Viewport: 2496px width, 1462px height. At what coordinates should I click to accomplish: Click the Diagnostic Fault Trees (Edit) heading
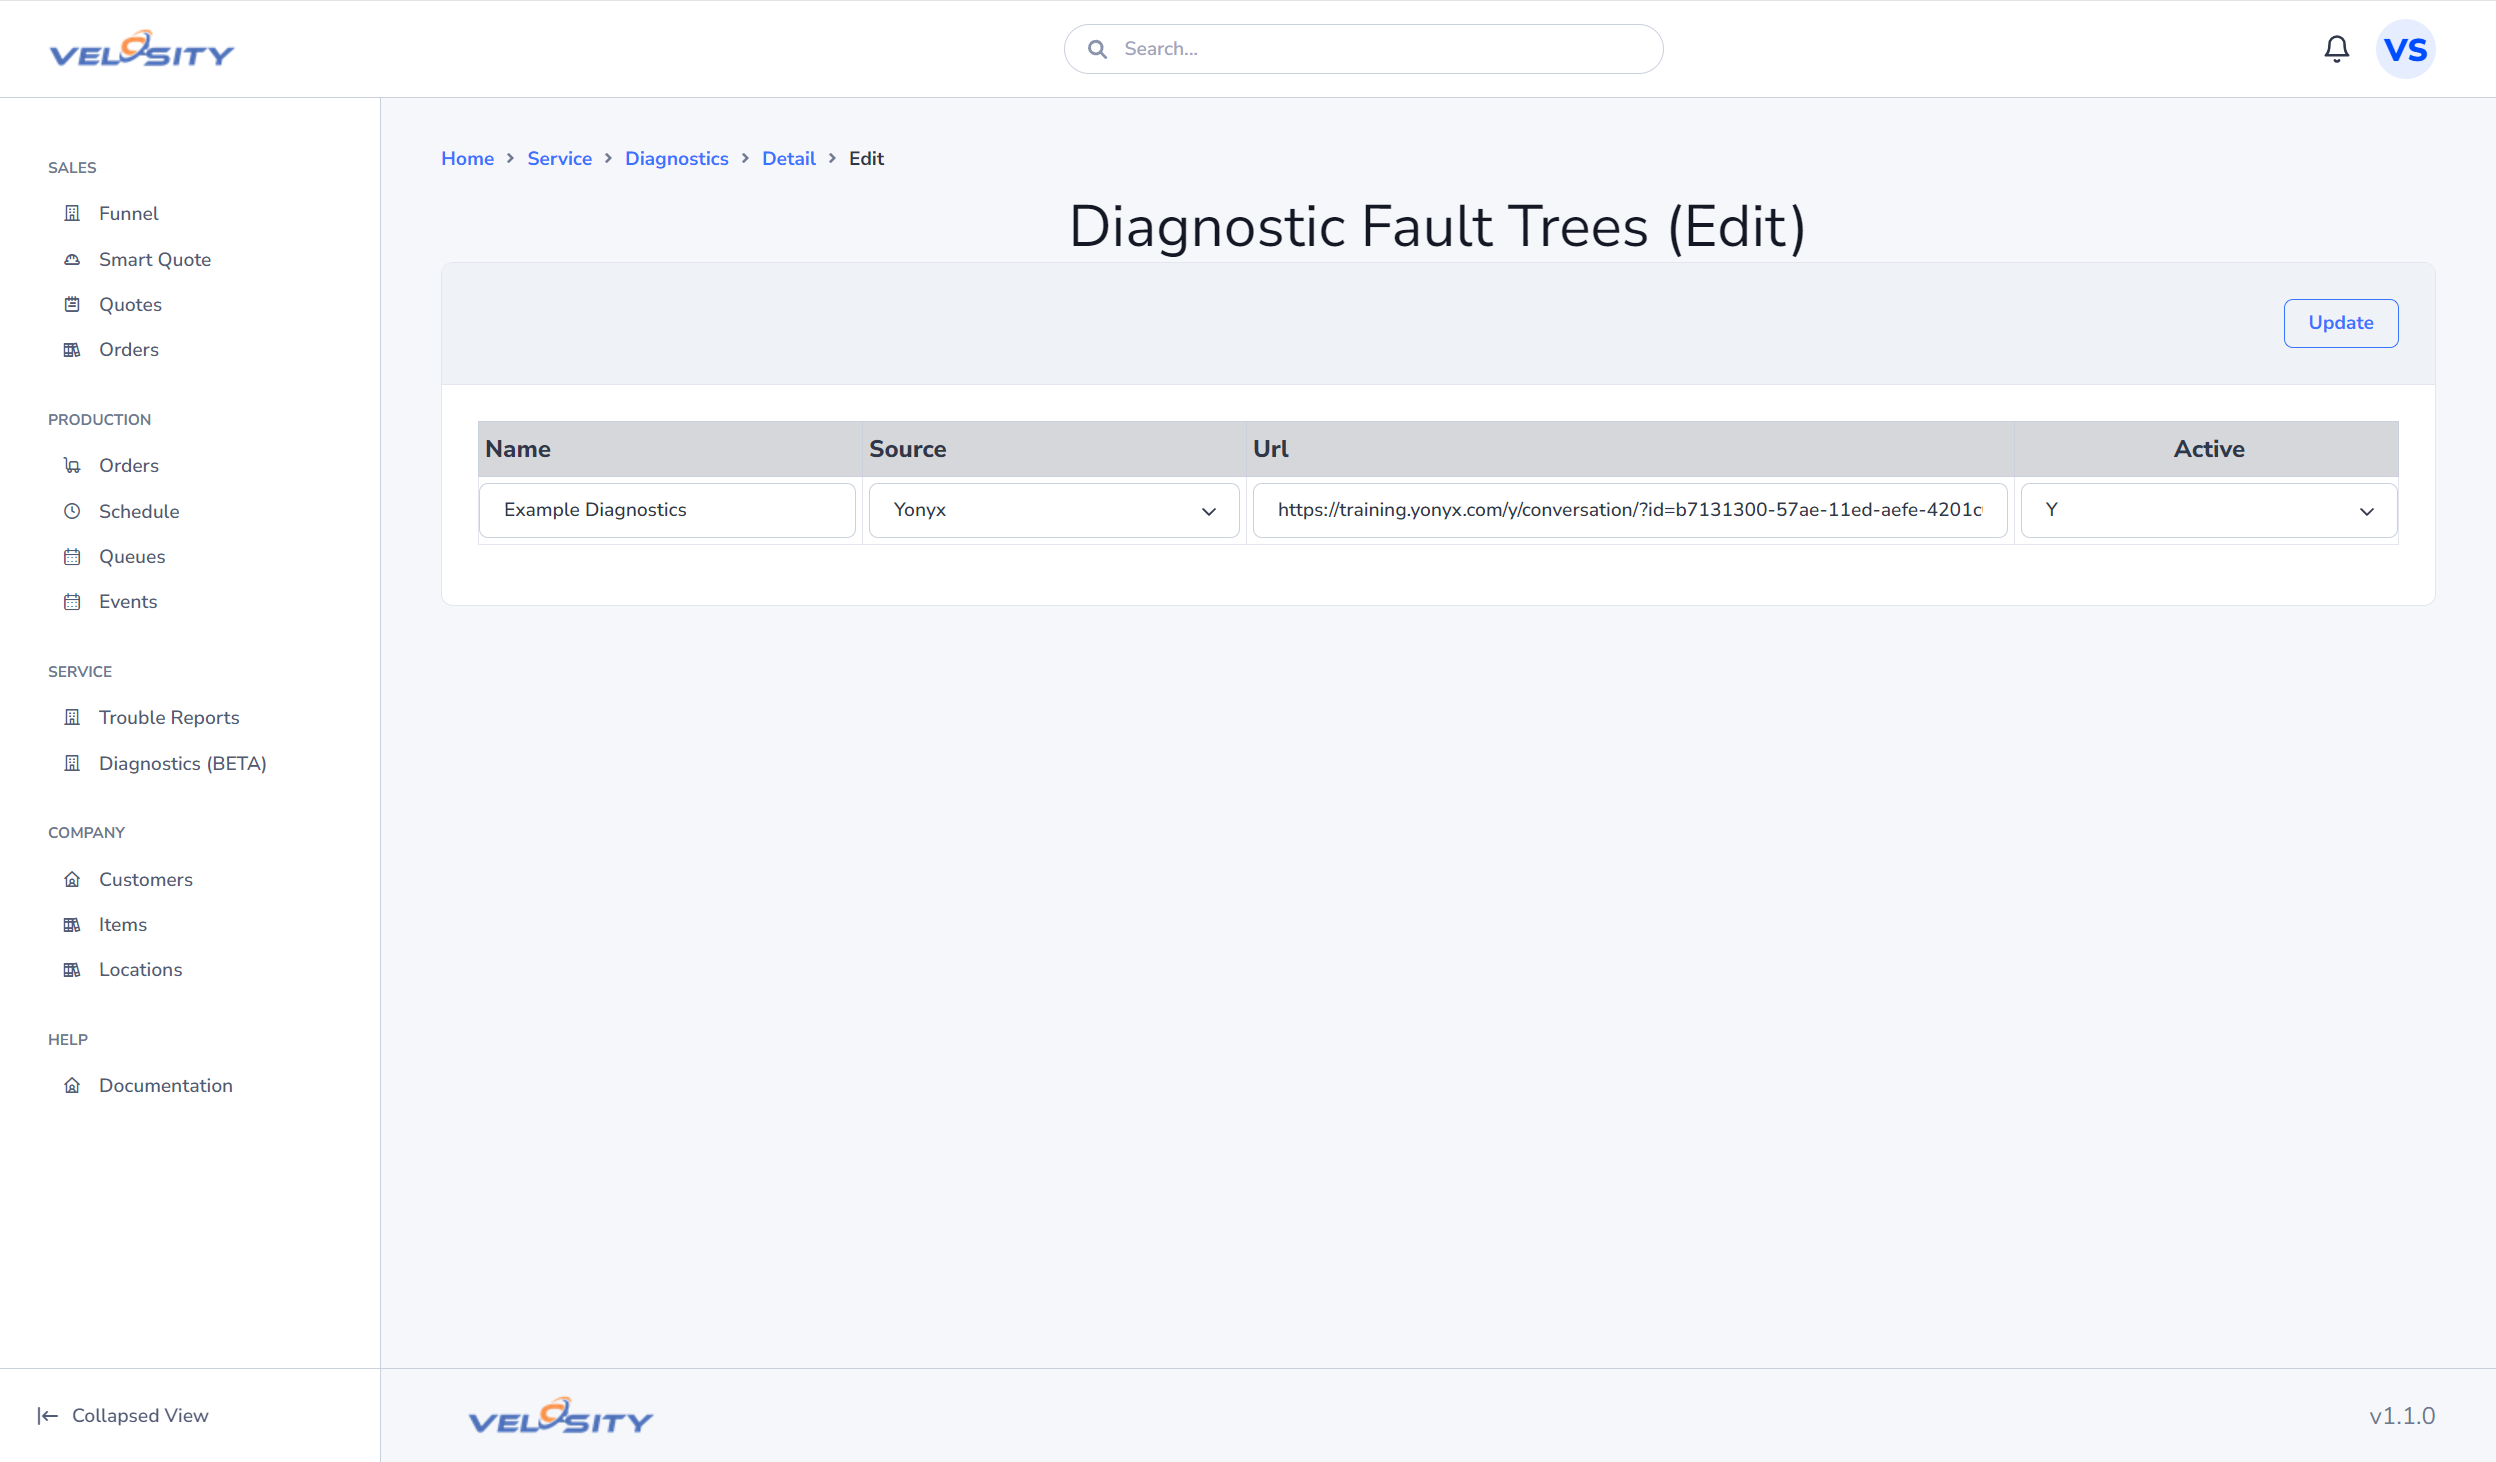pos(1438,226)
